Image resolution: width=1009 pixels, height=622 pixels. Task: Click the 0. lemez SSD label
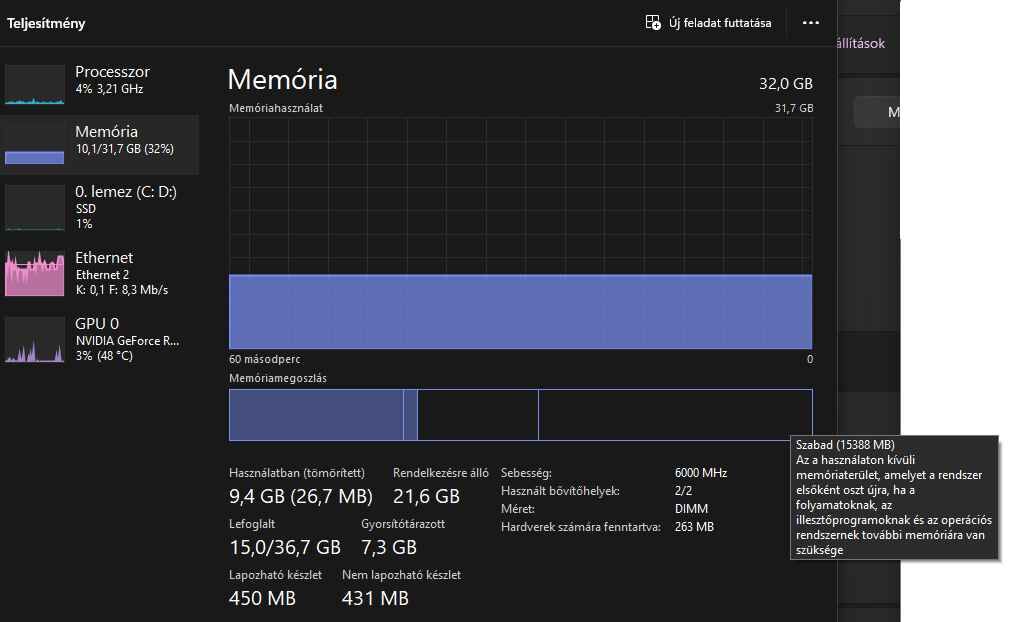[85, 209]
